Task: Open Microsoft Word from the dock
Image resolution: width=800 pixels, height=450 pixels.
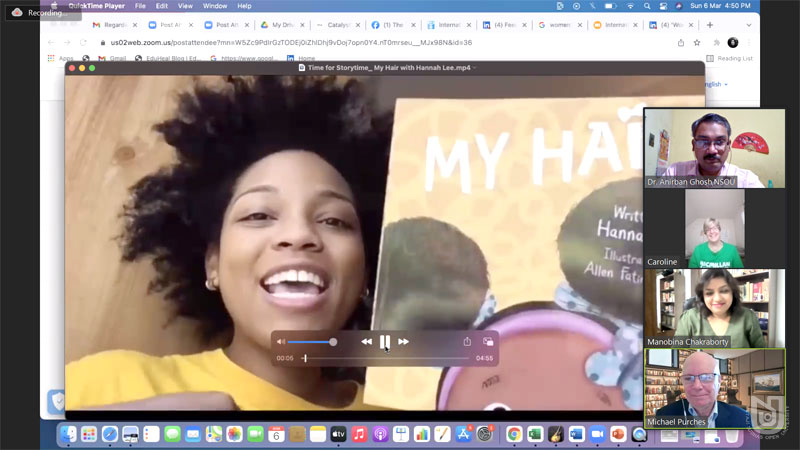Action: coord(577,434)
